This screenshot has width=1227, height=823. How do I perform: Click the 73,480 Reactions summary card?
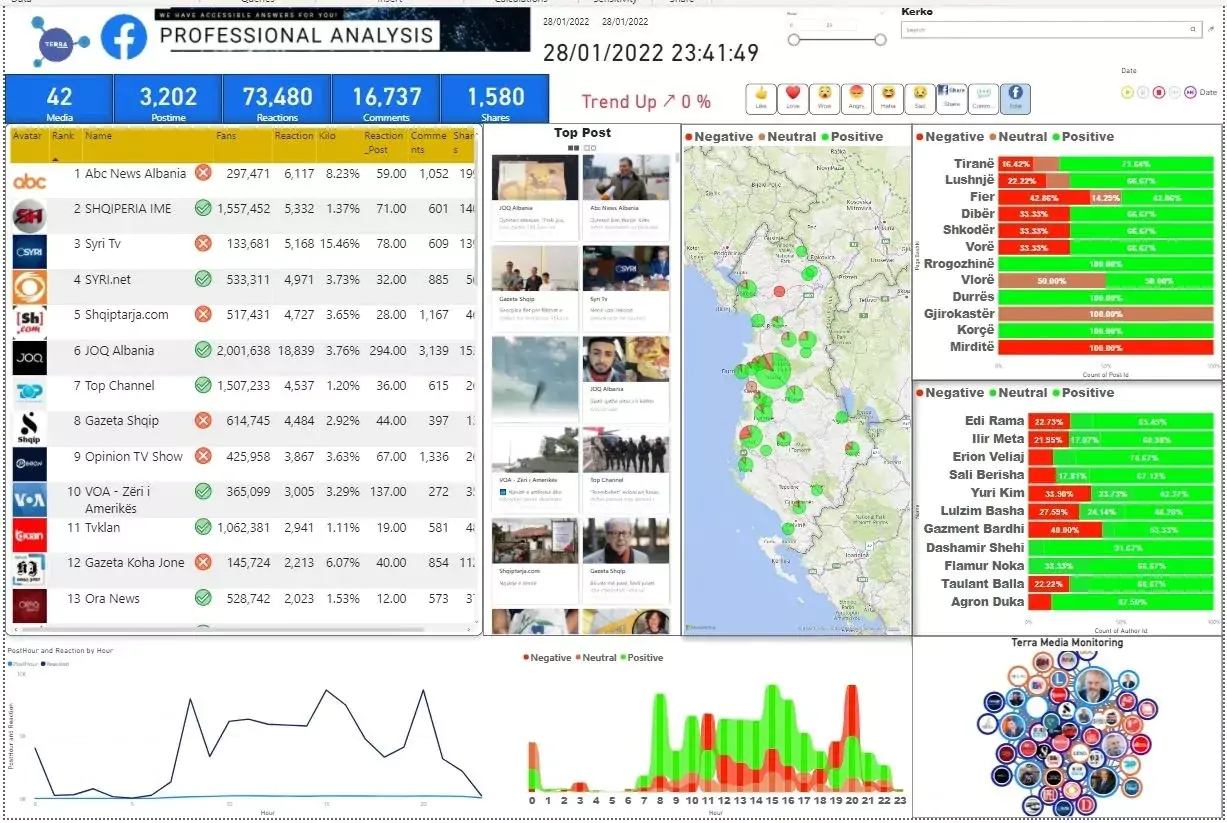(277, 99)
